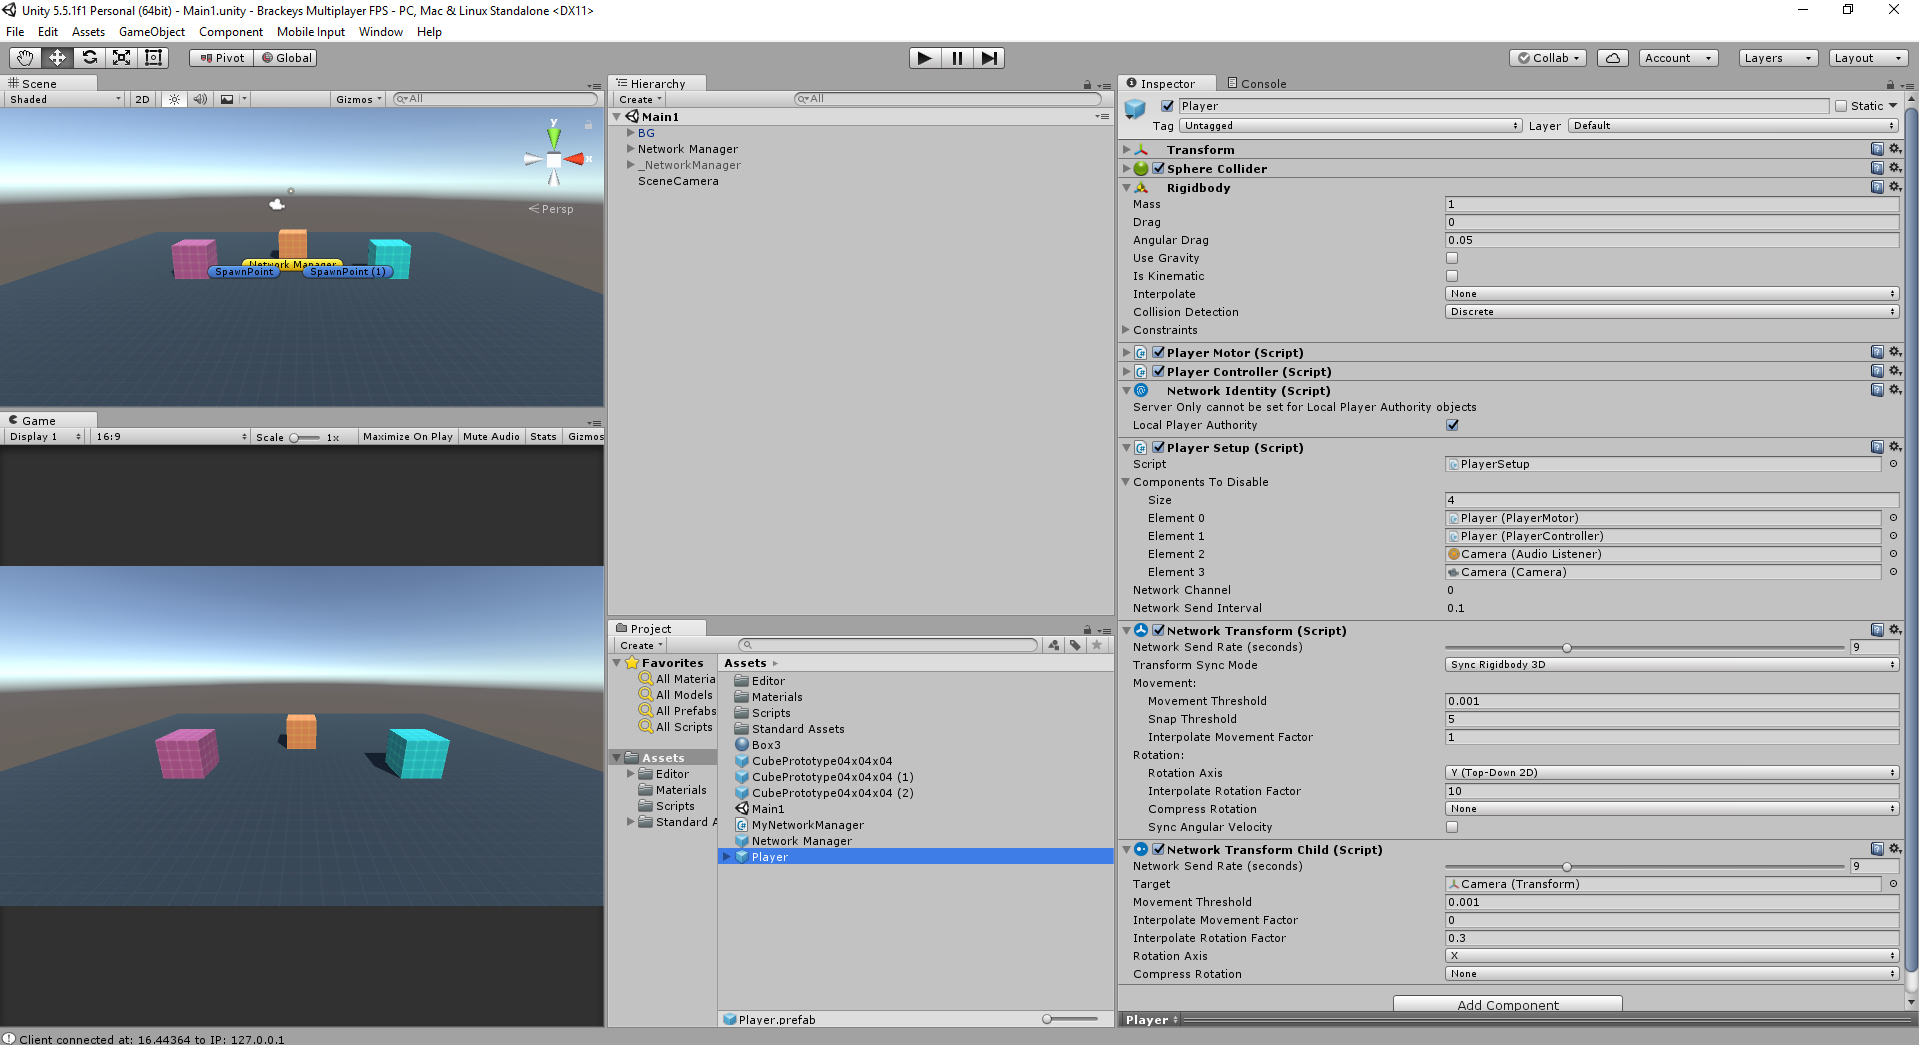
Task: Search project by type icon
Action: tap(1054, 645)
